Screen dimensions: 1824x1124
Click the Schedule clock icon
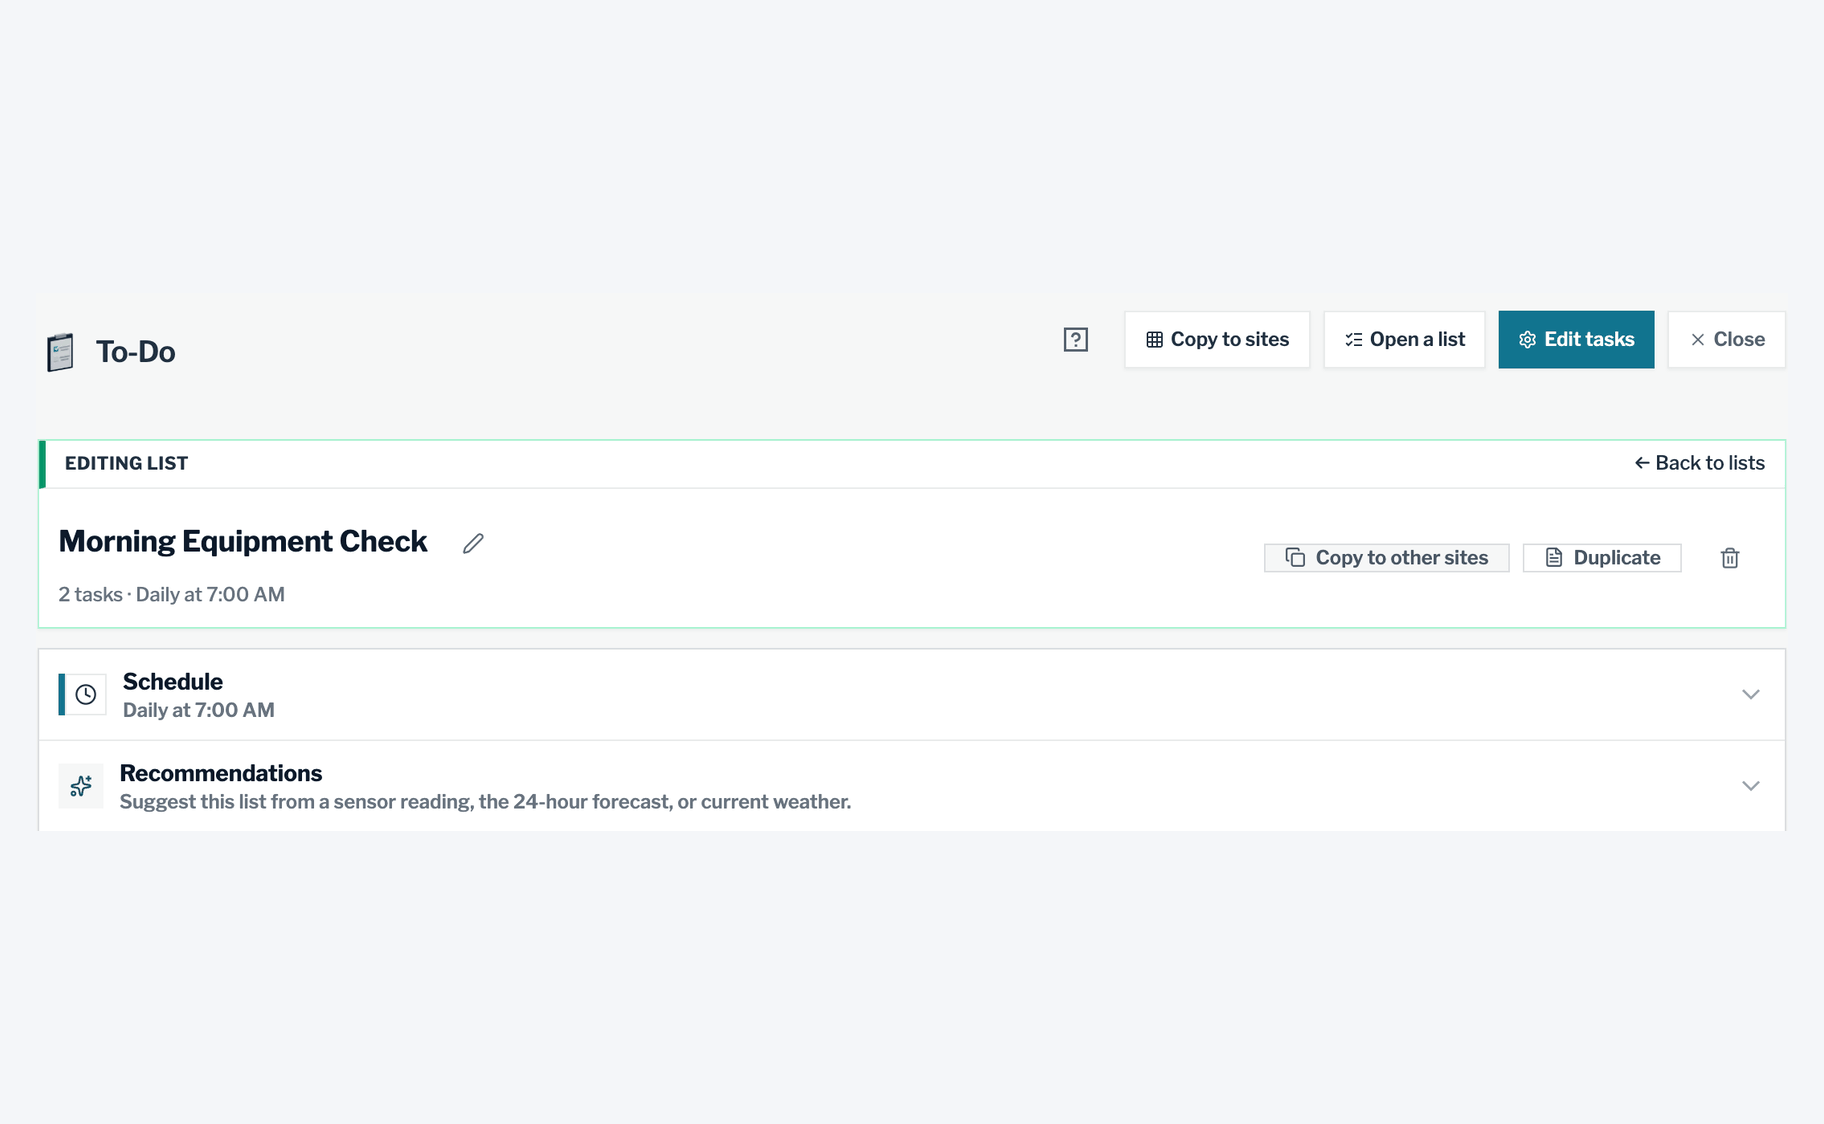pos(86,694)
